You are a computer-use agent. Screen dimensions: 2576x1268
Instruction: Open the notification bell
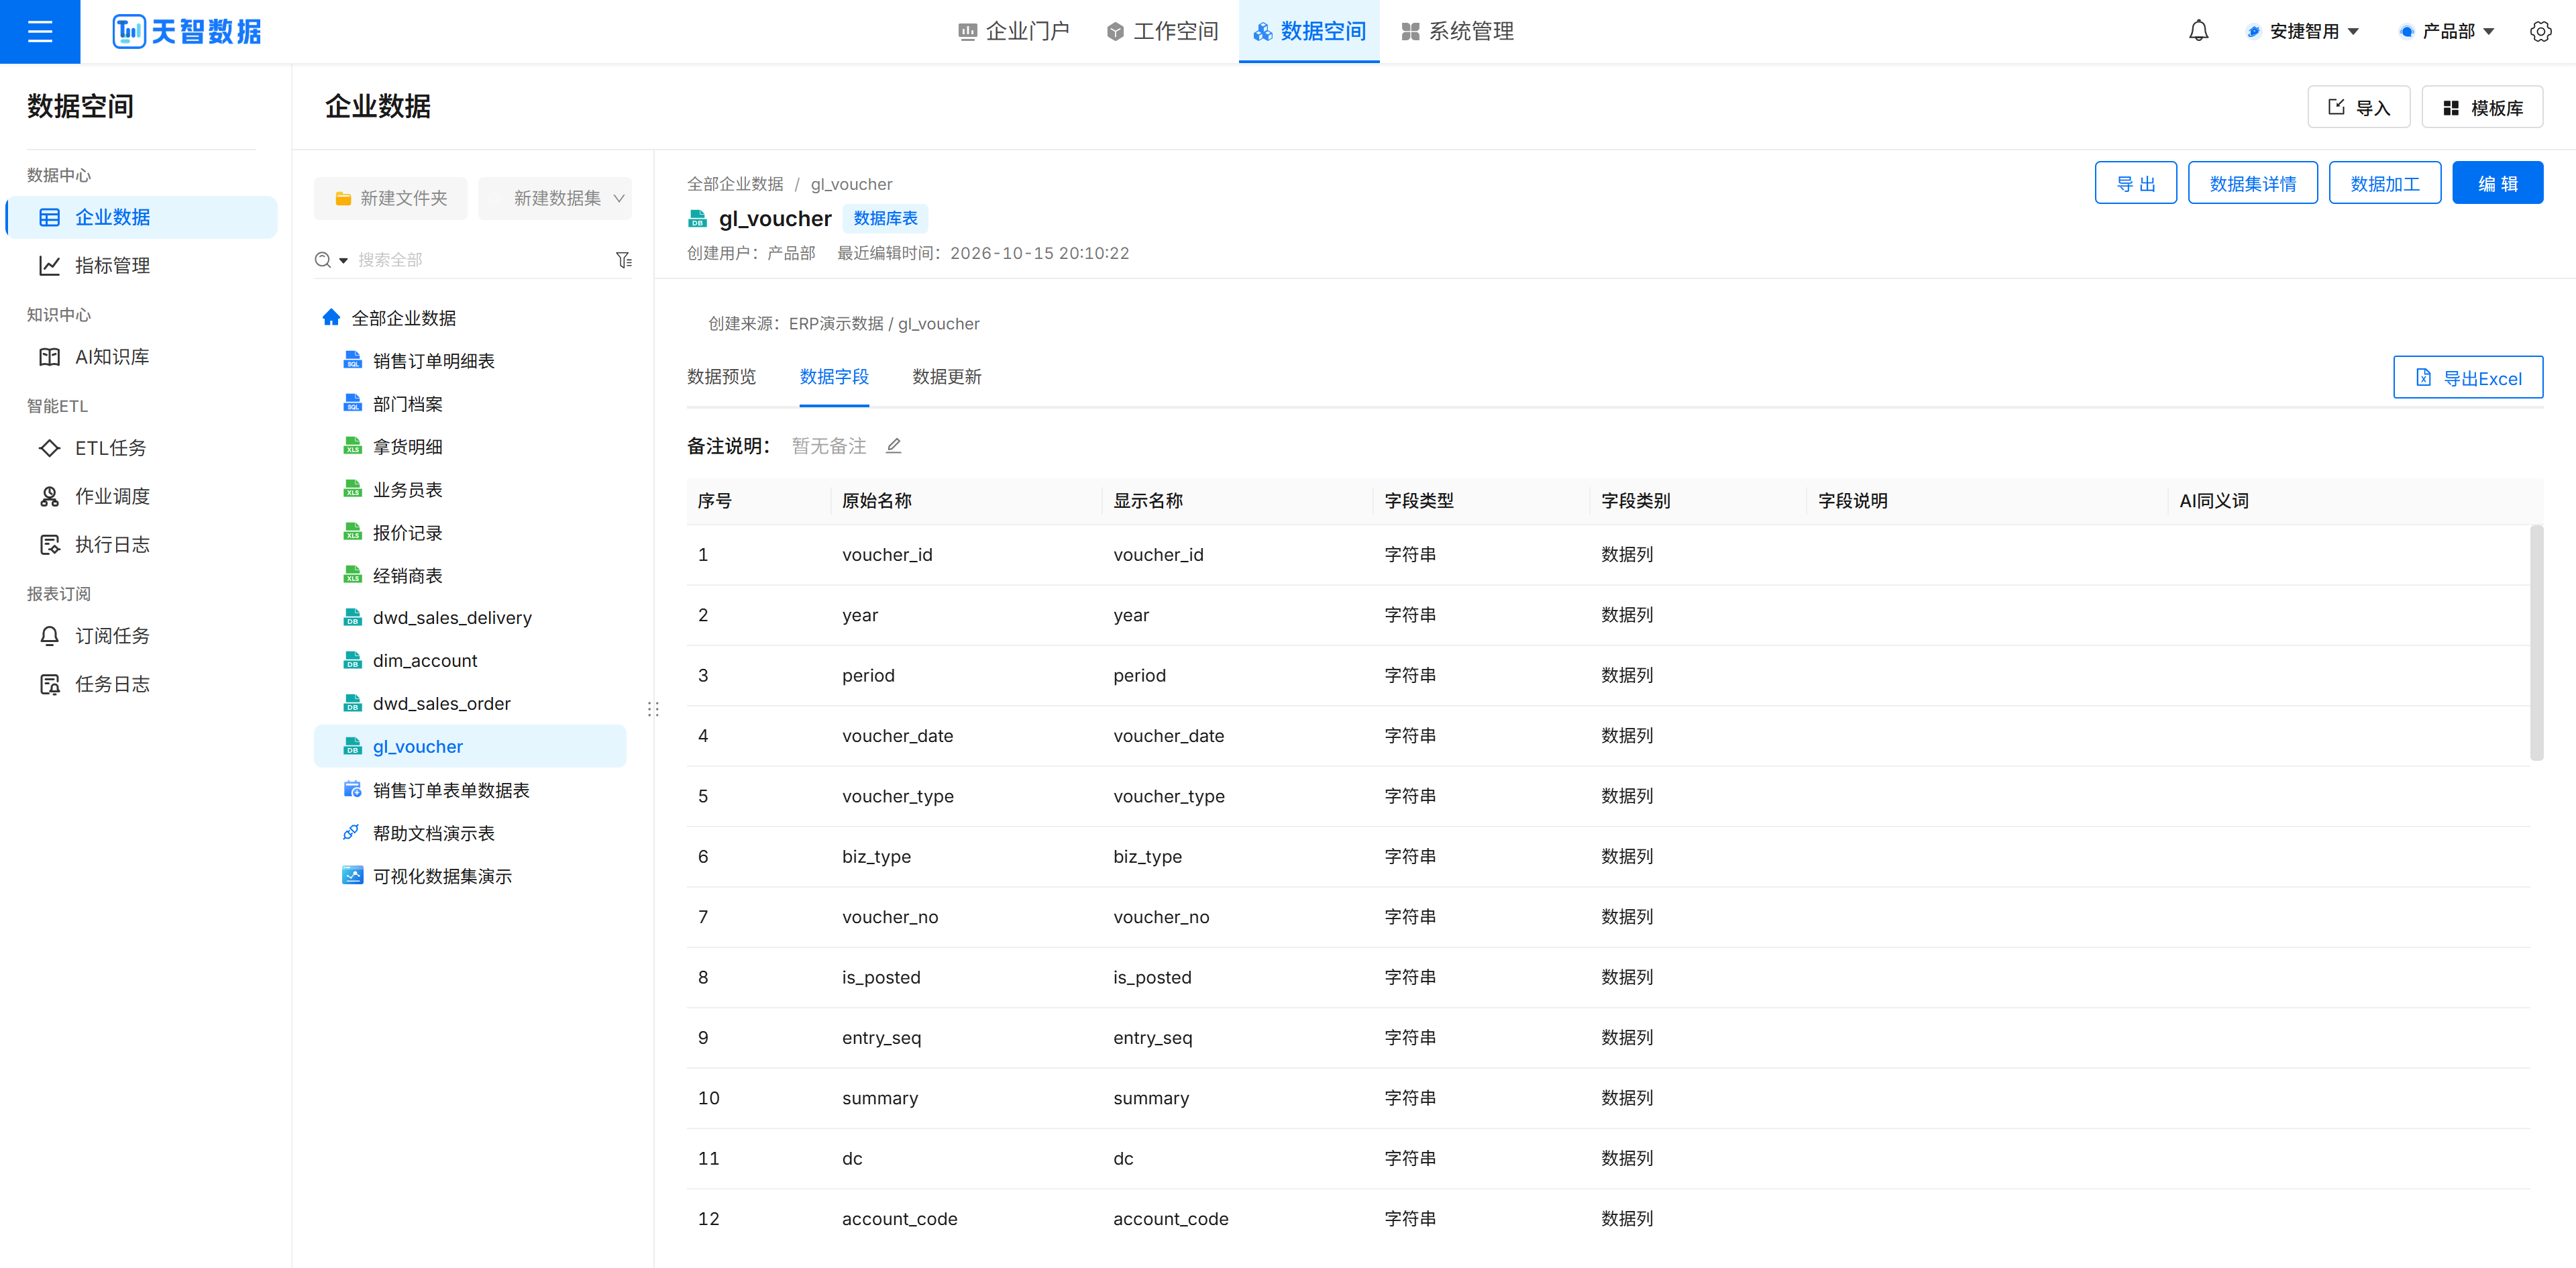(x=2198, y=31)
